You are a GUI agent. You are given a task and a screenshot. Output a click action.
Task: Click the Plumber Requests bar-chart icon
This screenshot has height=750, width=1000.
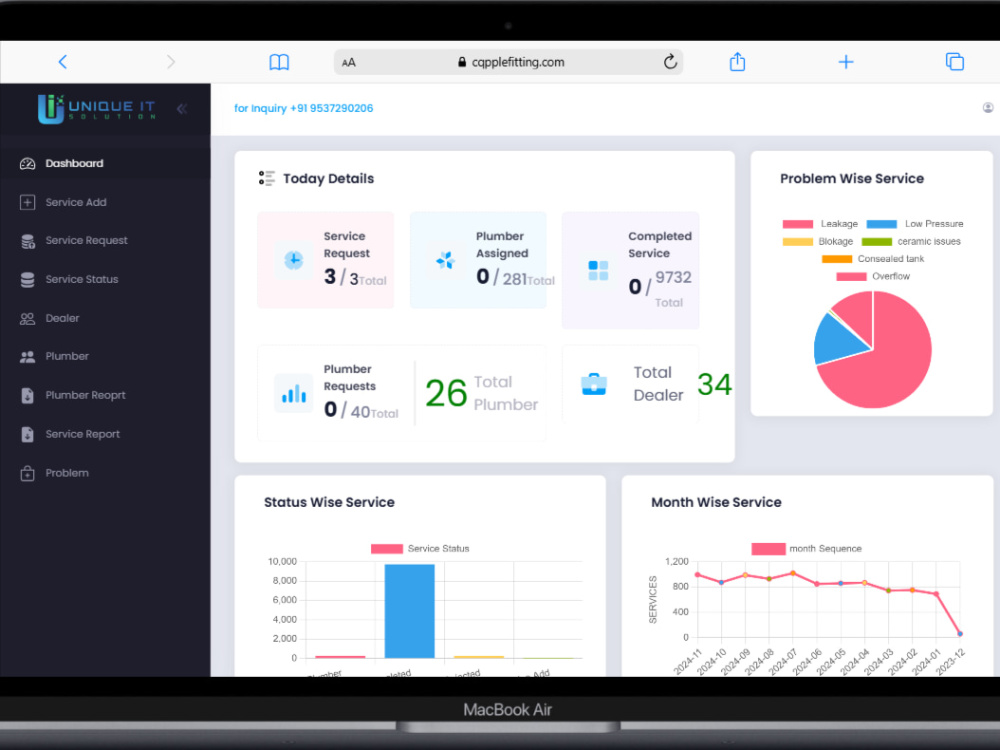[293, 393]
